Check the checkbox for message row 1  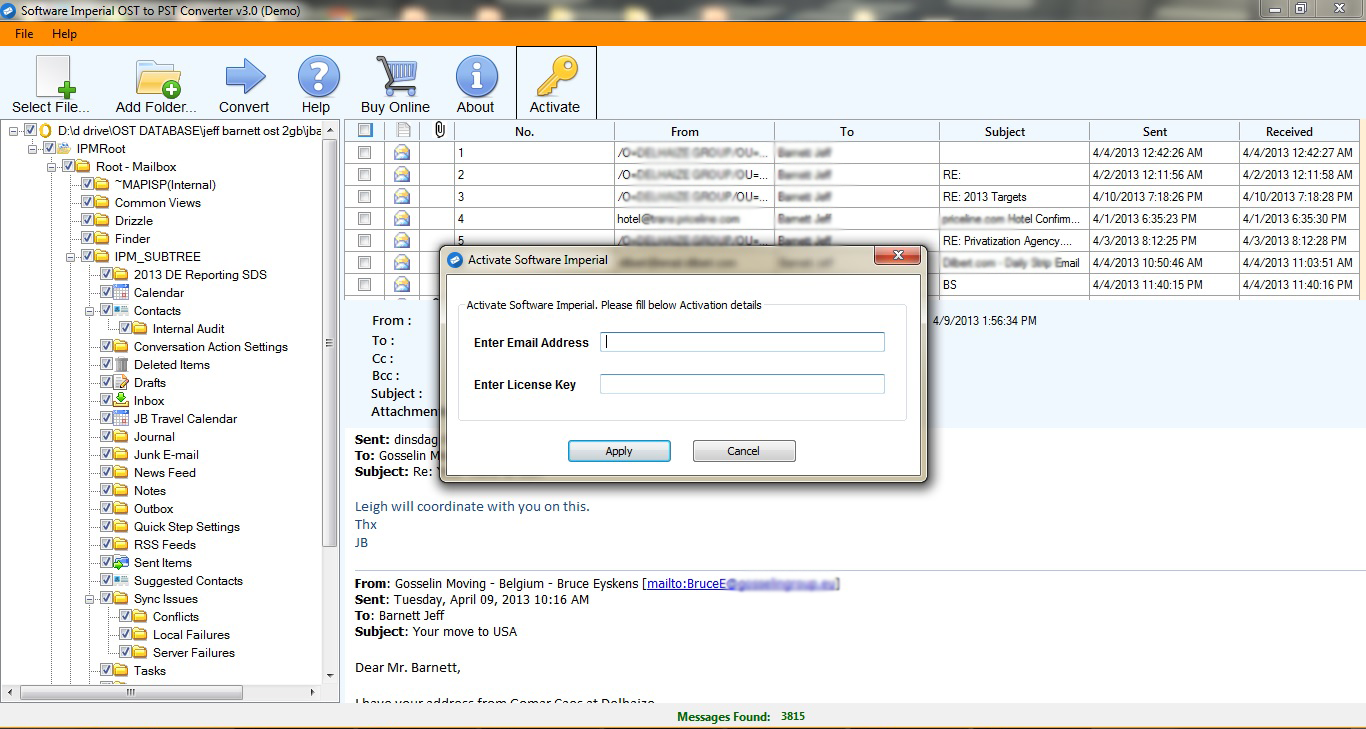[364, 153]
